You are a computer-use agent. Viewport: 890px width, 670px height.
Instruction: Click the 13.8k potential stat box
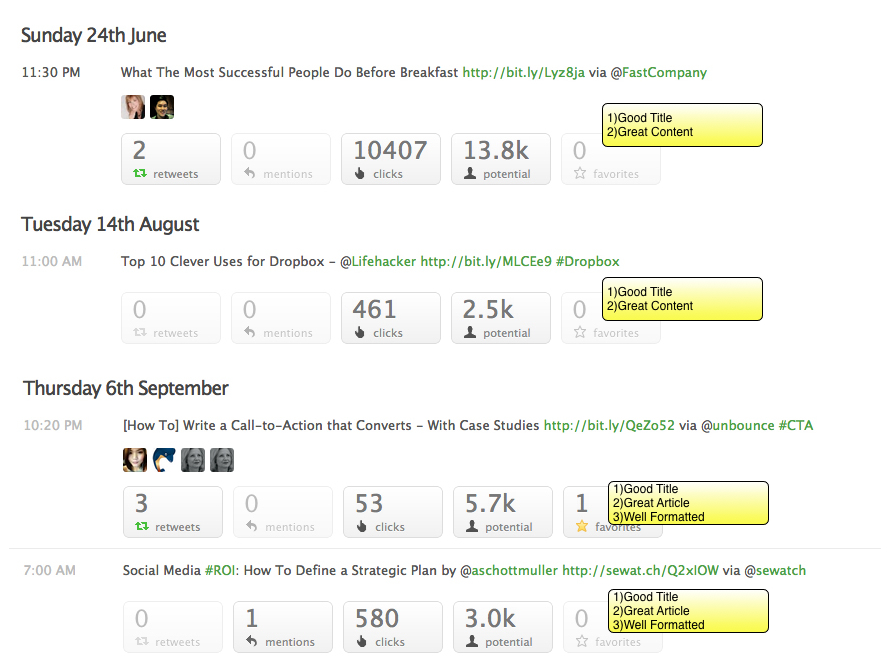(501, 159)
